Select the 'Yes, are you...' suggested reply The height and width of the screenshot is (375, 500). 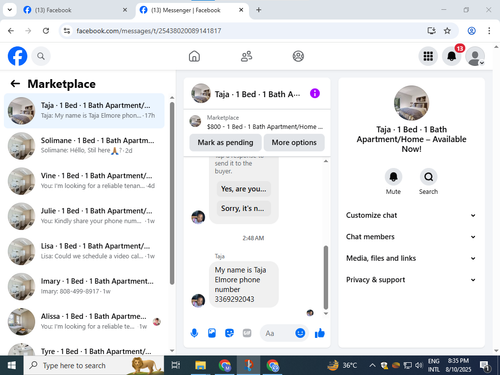[244, 189]
